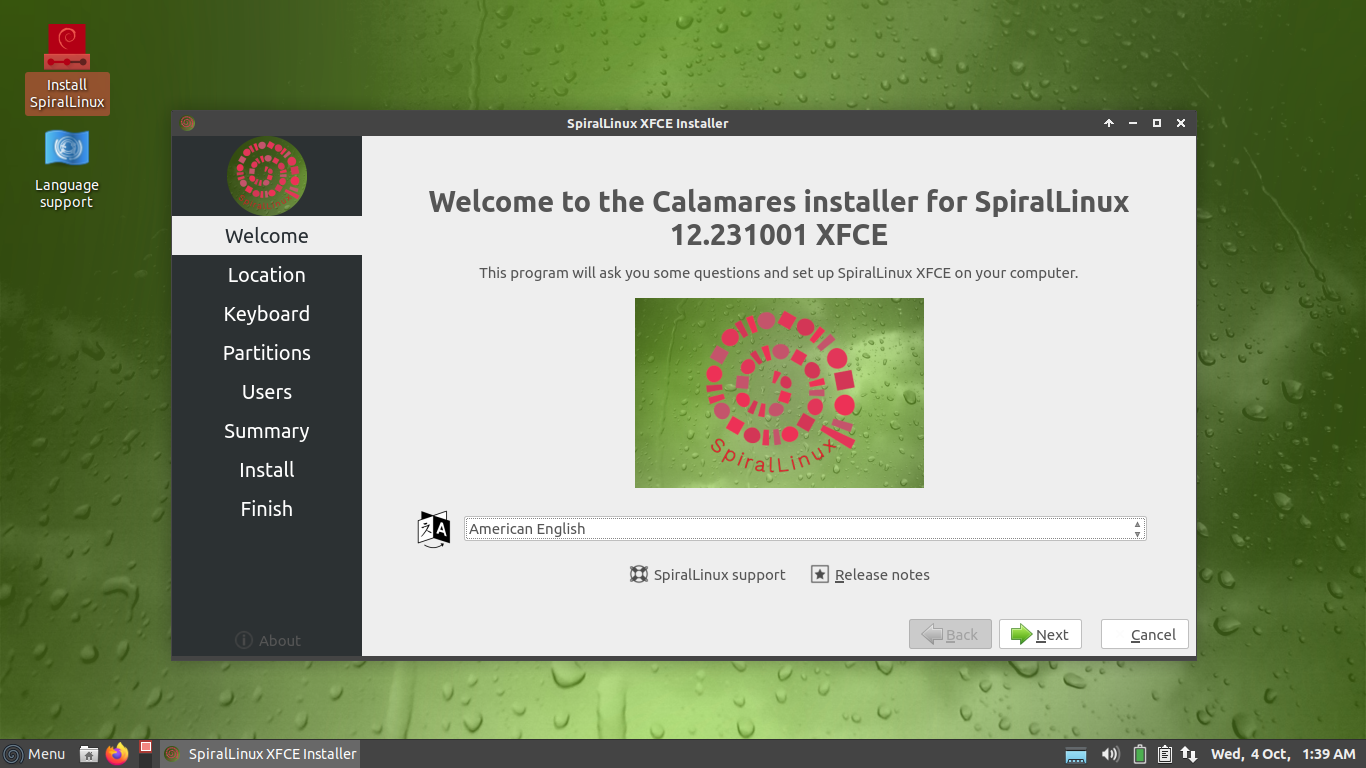Select the Keyboard step in sidebar

tap(267, 314)
